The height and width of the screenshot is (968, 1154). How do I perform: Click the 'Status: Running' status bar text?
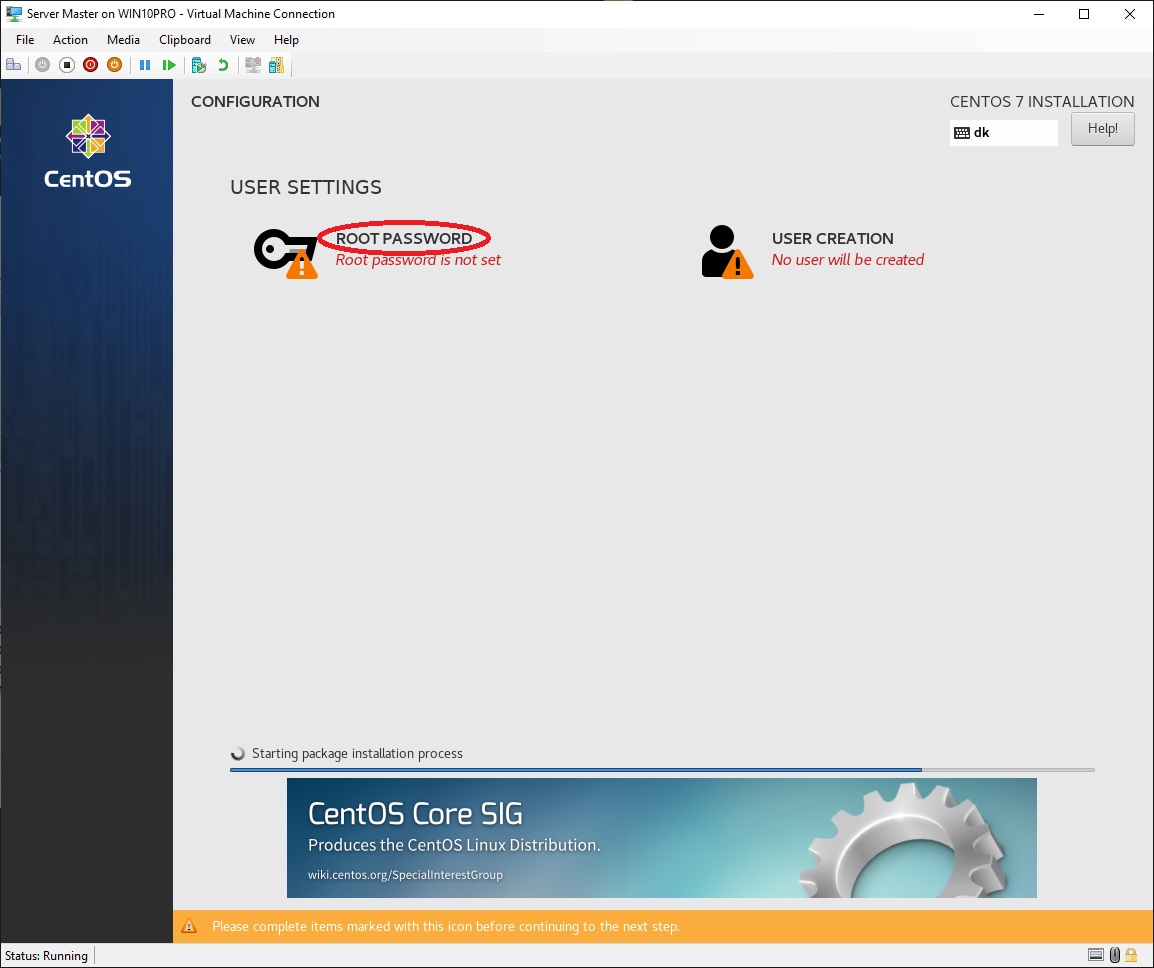46,956
